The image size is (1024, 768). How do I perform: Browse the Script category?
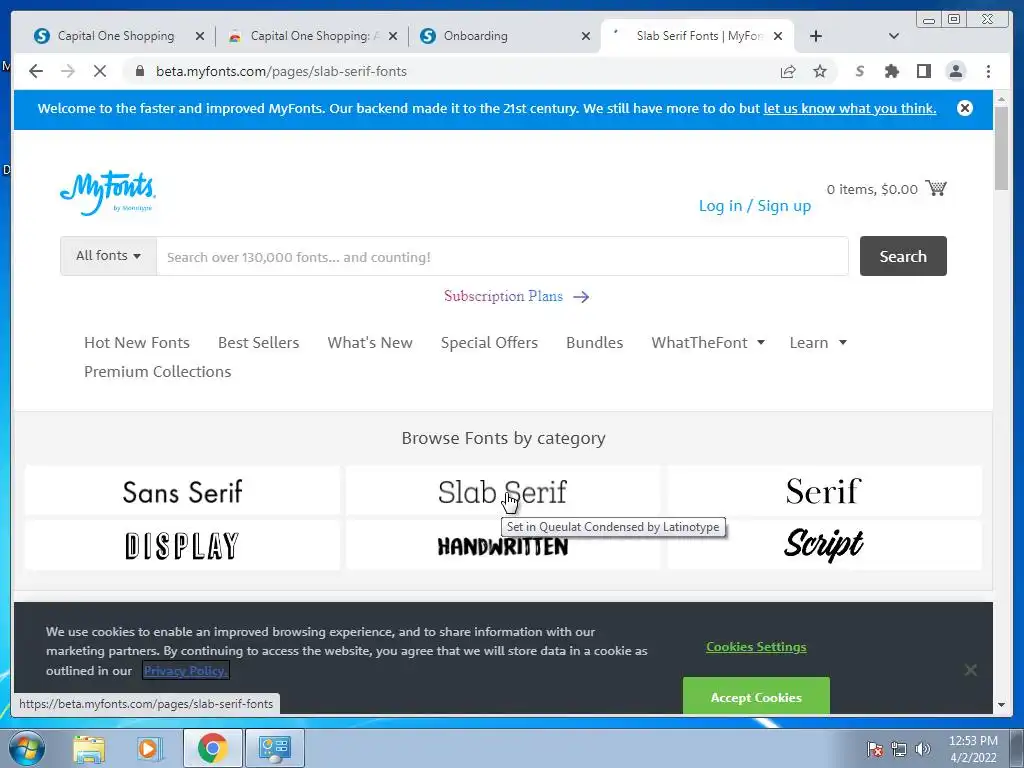(824, 545)
